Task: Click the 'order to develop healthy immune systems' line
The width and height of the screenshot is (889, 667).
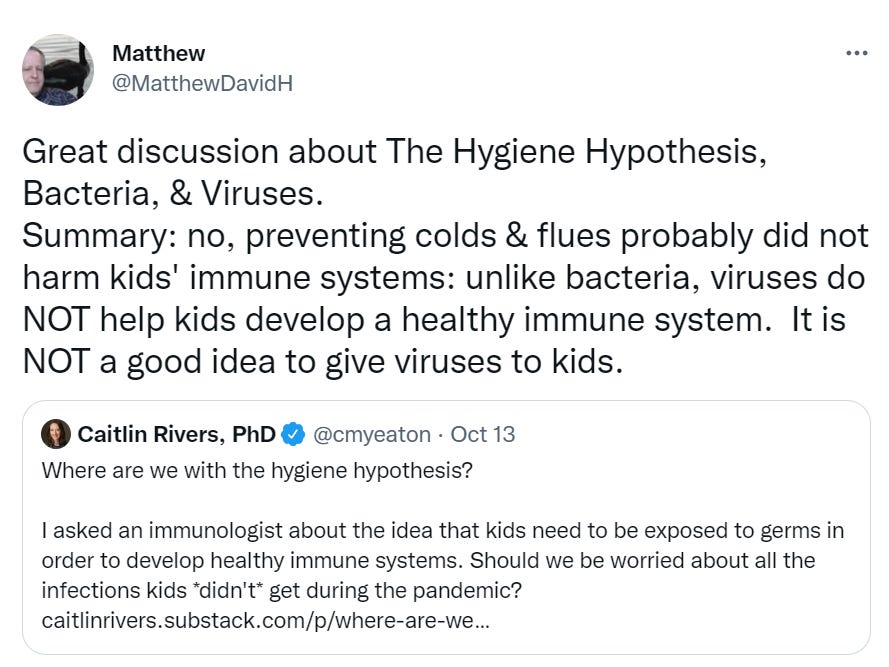Action: coord(428,560)
